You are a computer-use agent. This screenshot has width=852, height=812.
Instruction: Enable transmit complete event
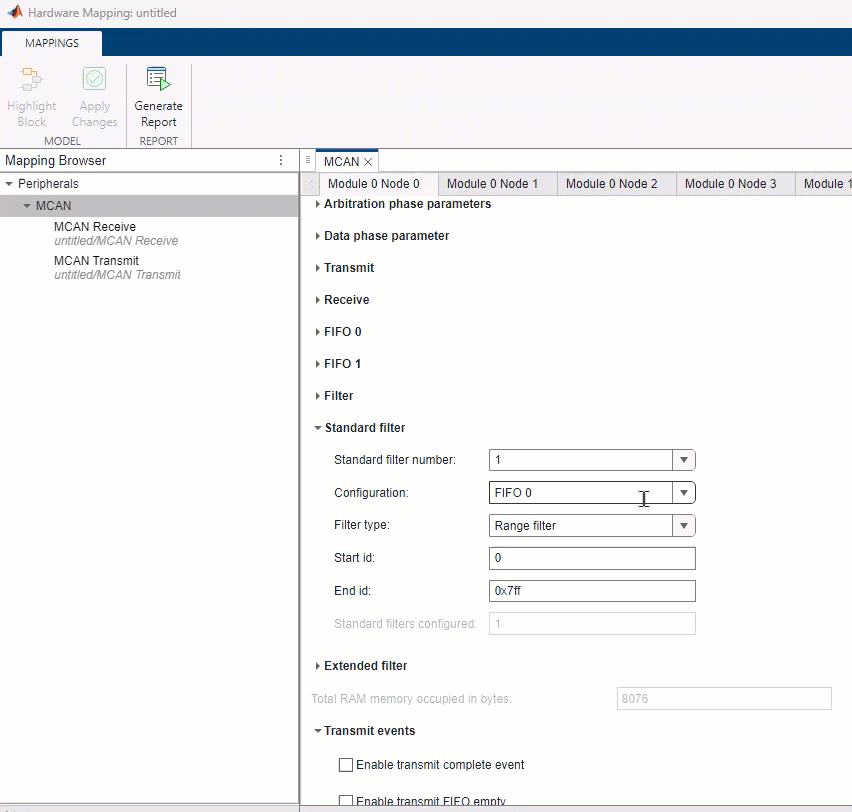(x=345, y=764)
